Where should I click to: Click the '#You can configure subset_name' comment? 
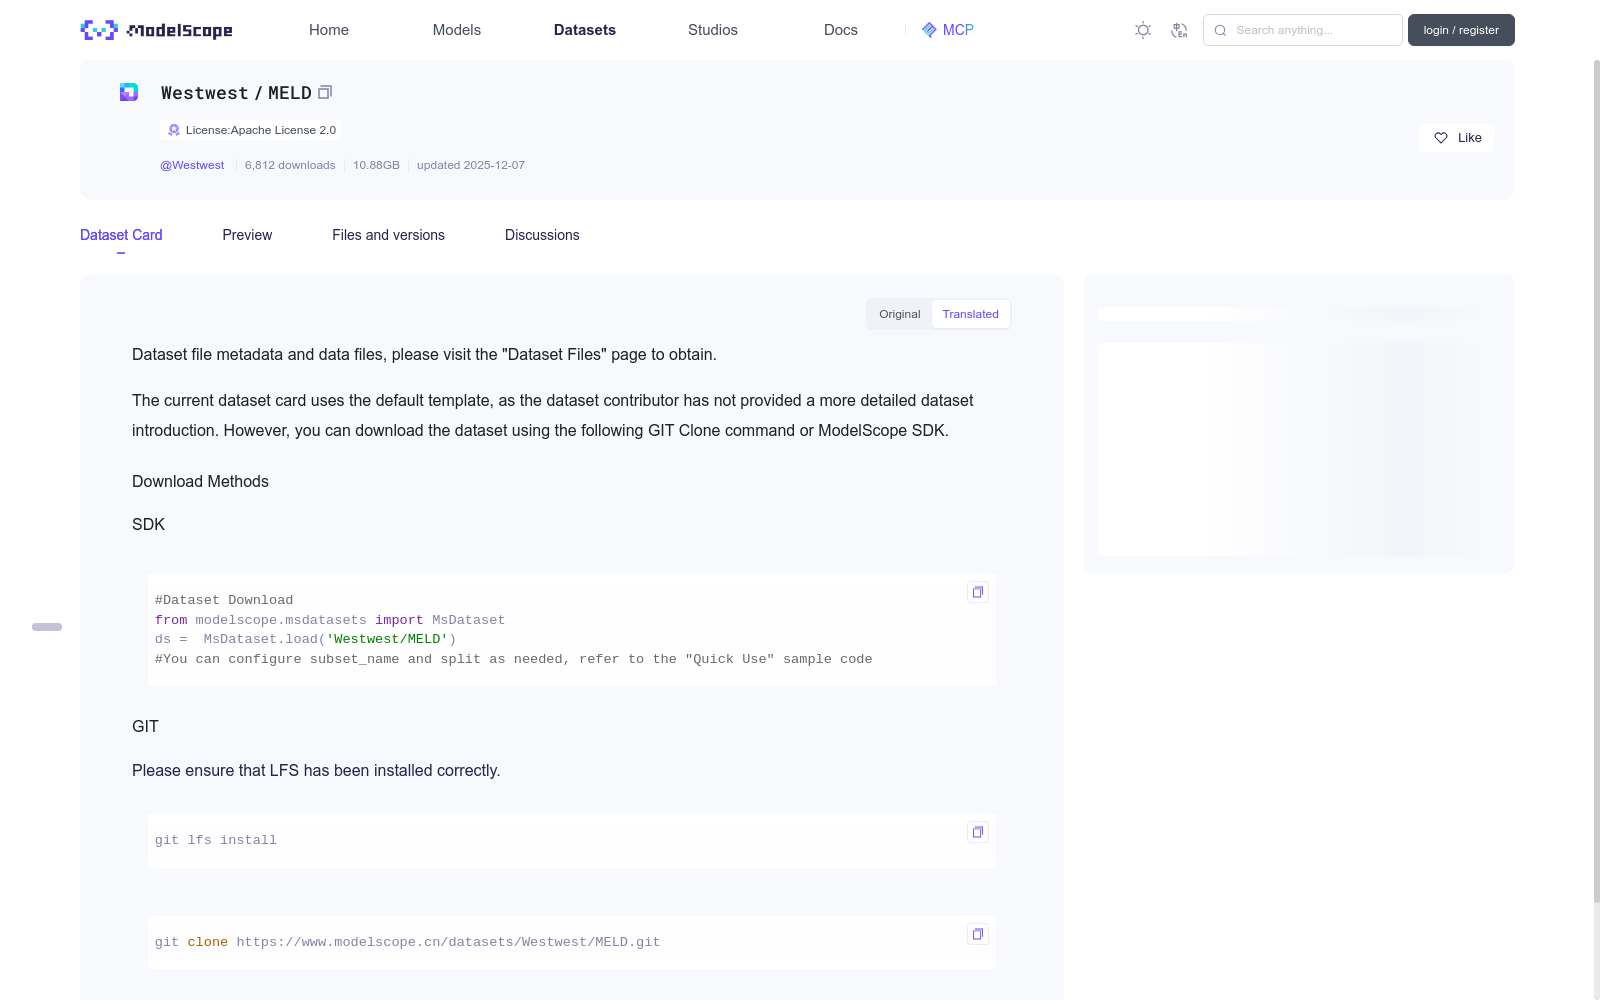tap(513, 659)
